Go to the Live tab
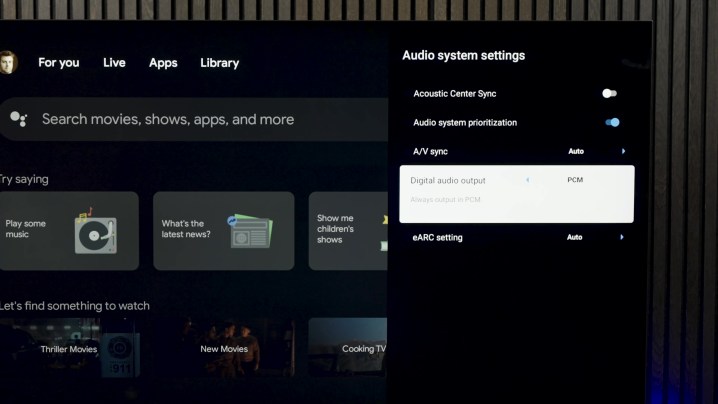Image resolution: width=718 pixels, height=404 pixels. point(114,62)
